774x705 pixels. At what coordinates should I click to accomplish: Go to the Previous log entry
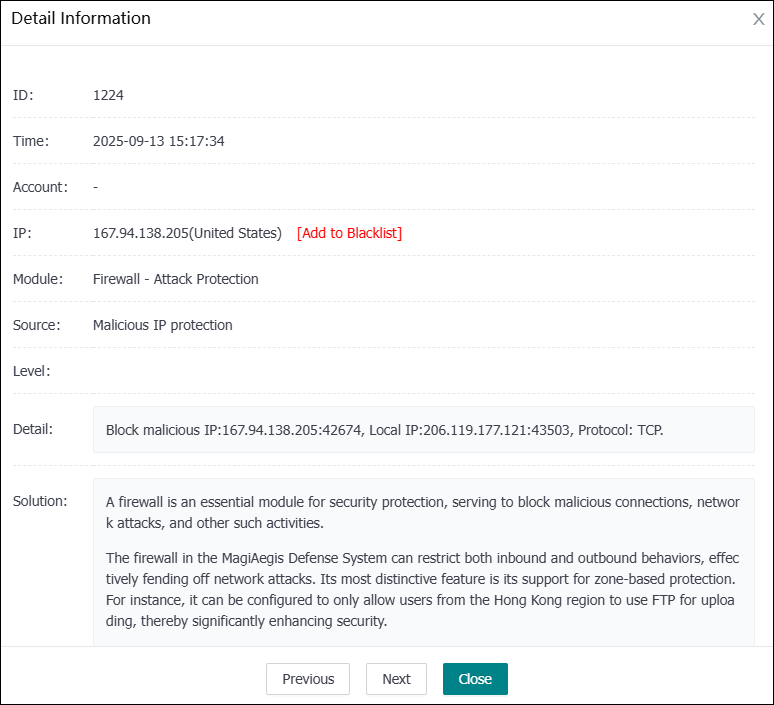pyautogui.click(x=307, y=679)
